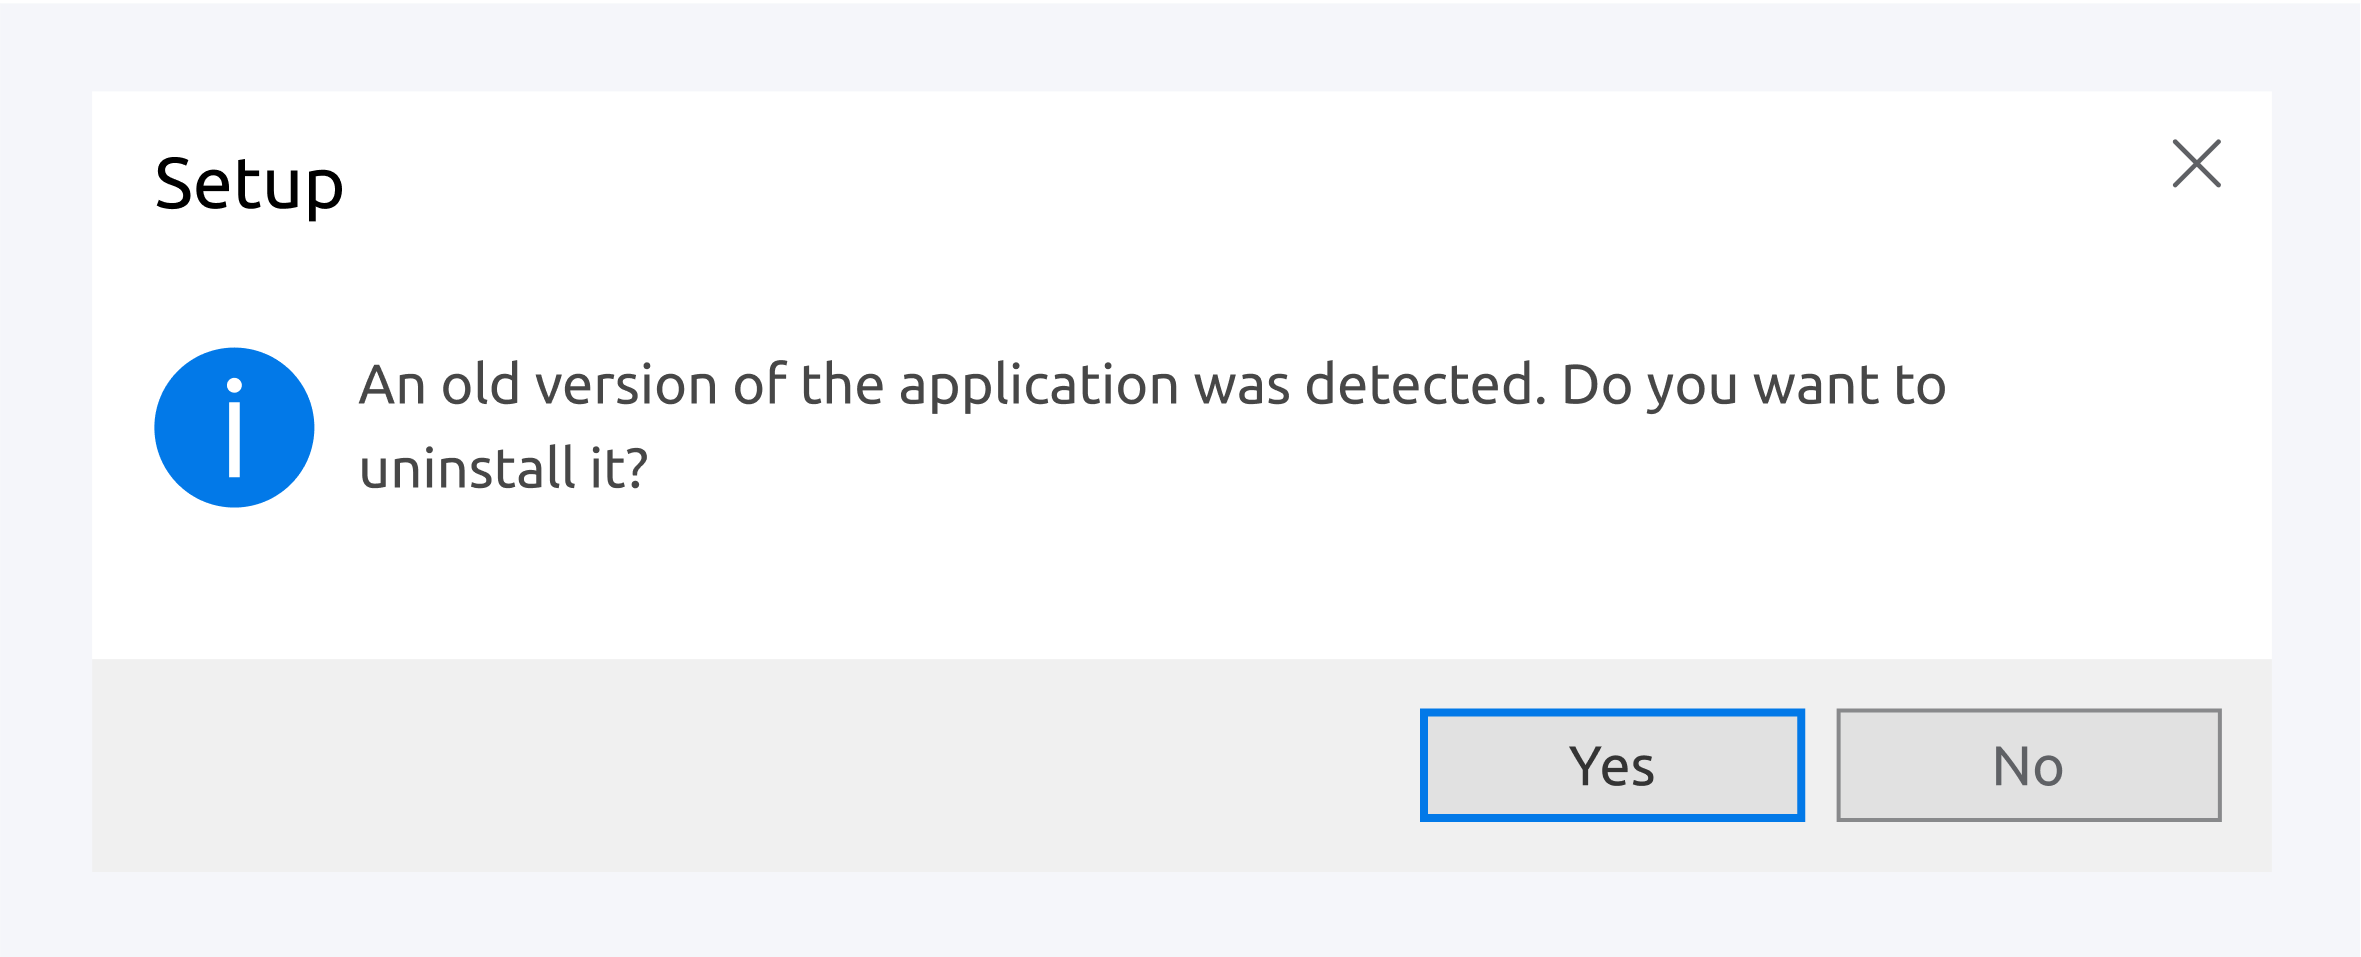The height and width of the screenshot is (957, 2361).
Task: Click the word "application" in the message
Action: click(x=1039, y=386)
